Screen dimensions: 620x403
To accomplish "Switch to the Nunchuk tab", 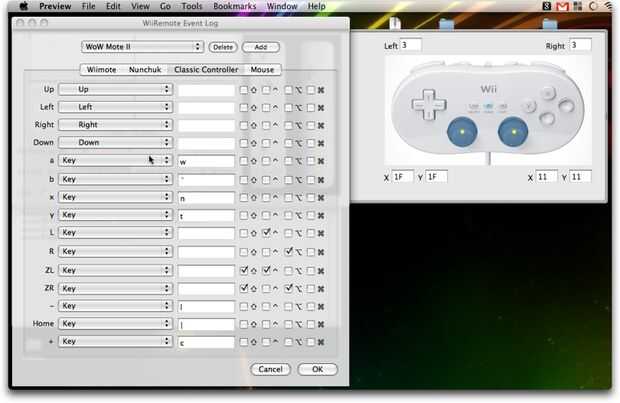I will click(145, 70).
